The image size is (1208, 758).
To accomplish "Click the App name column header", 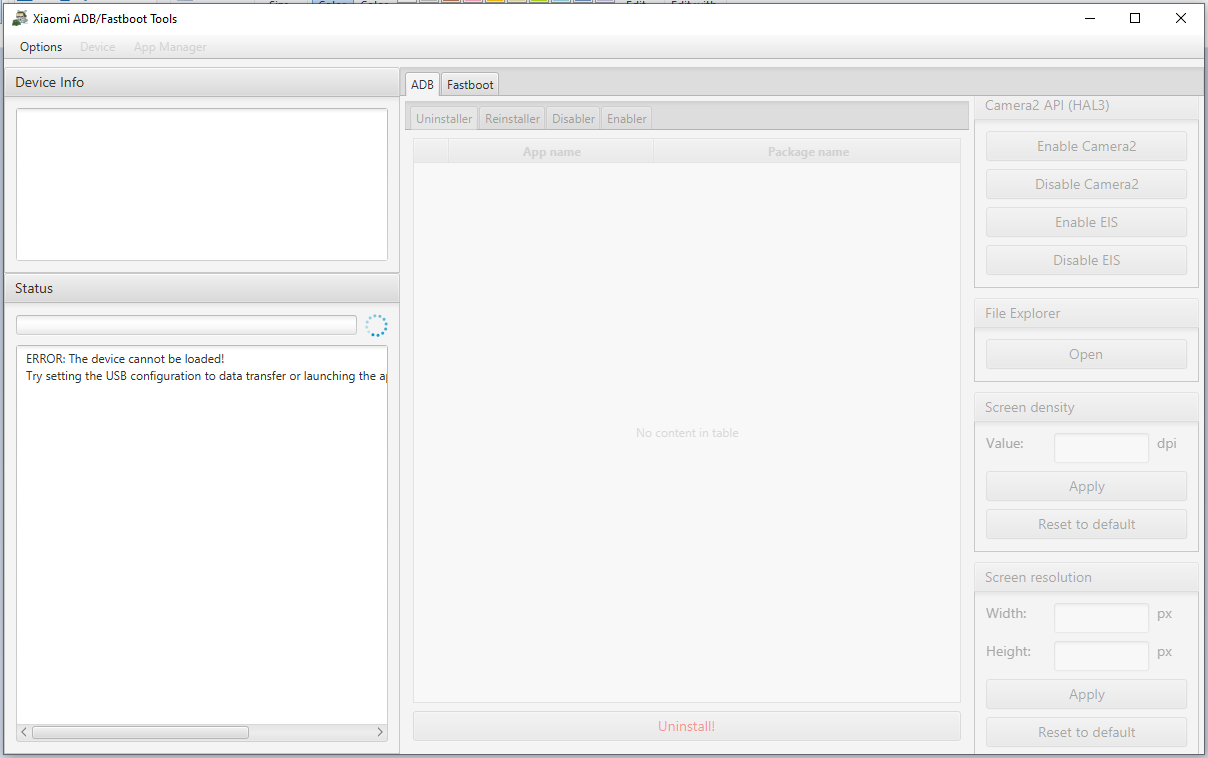I will pyautogui.click(x=551, y=152).
